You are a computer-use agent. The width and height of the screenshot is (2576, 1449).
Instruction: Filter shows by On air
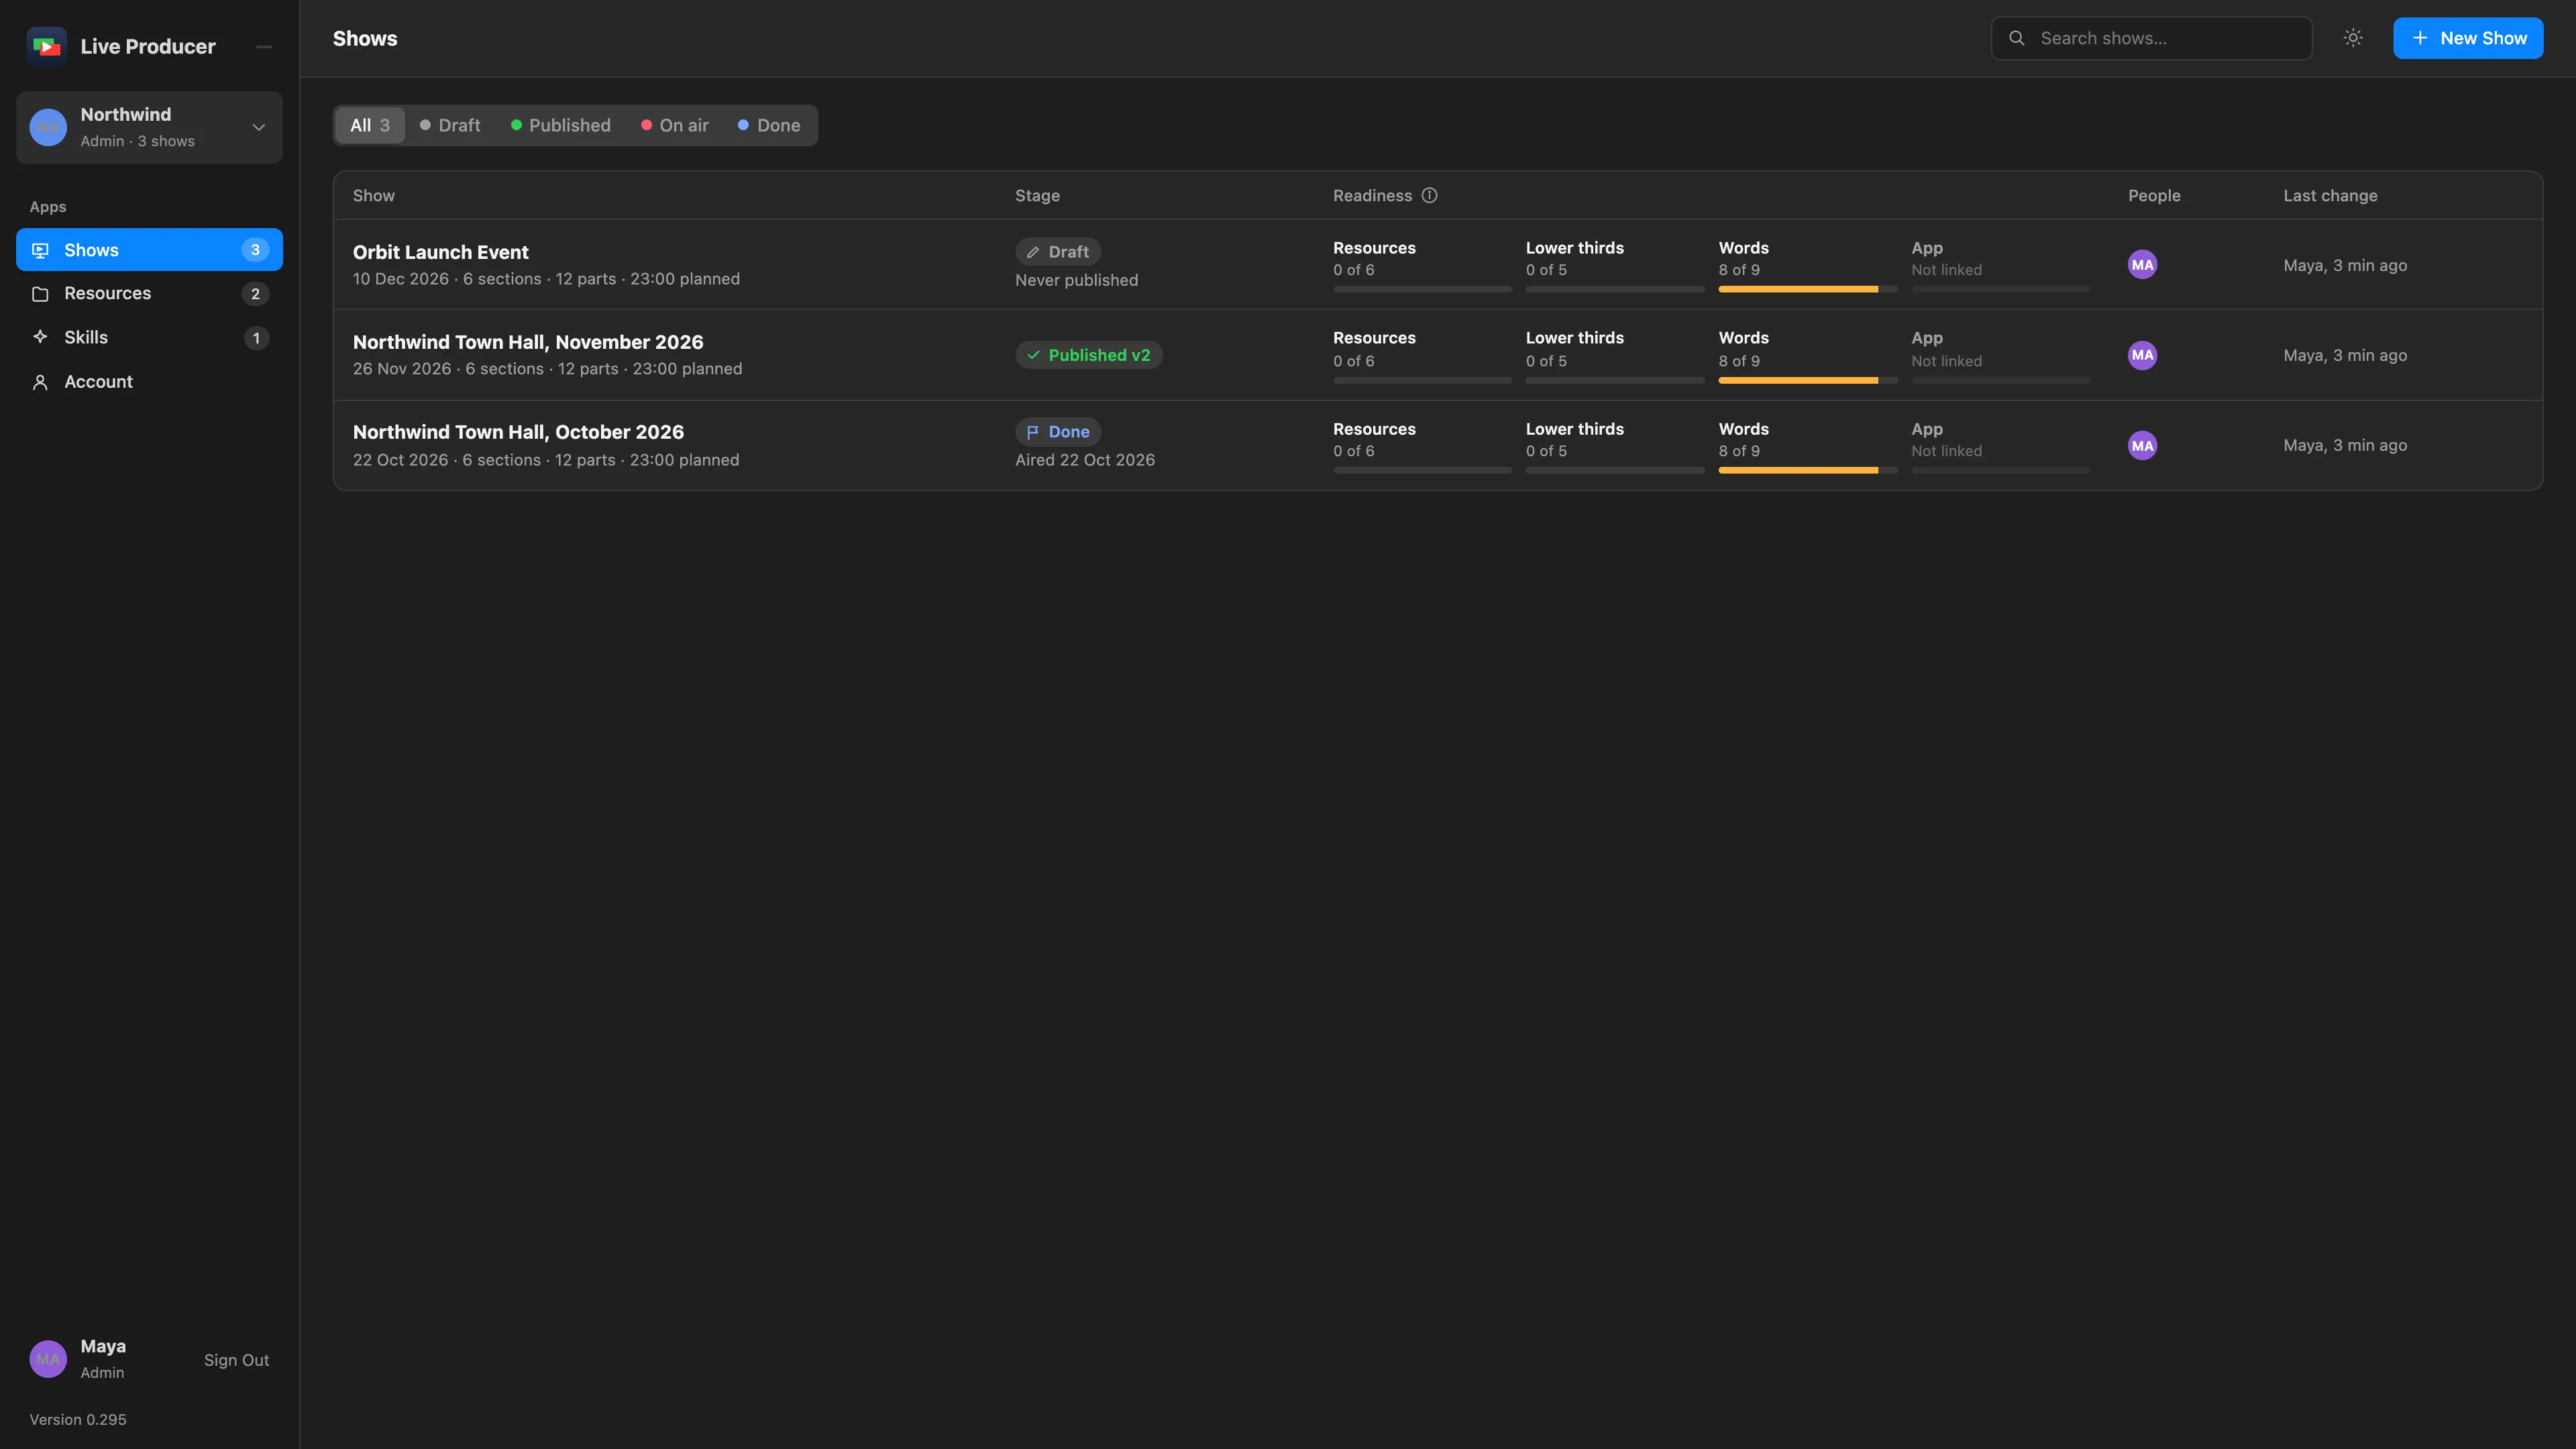point(675,125)
